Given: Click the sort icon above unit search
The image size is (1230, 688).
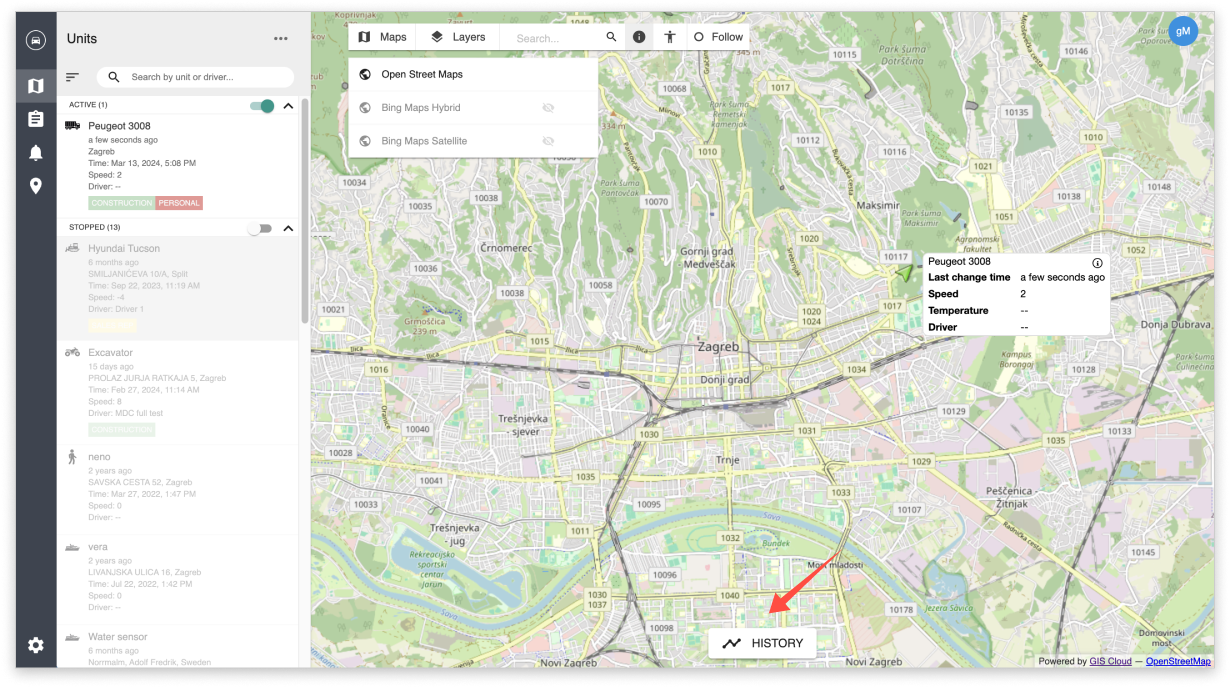Looking at the screenshot, I should click(x=72, y=76).
